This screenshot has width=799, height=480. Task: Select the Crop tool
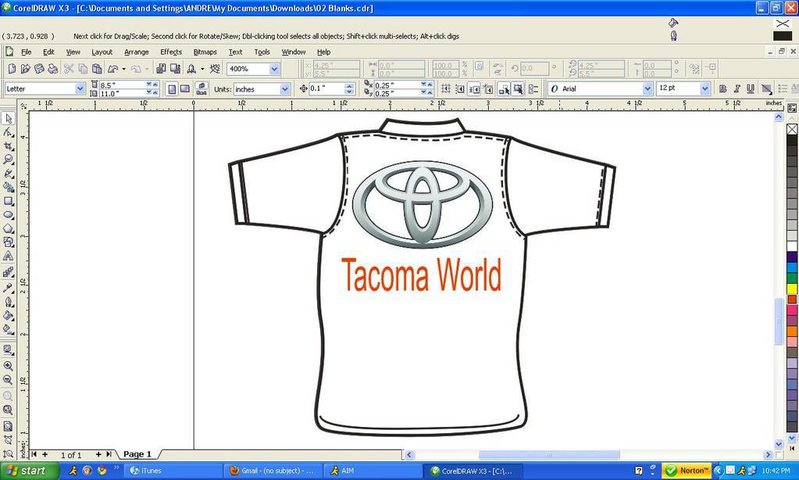[x=8, y=146]
